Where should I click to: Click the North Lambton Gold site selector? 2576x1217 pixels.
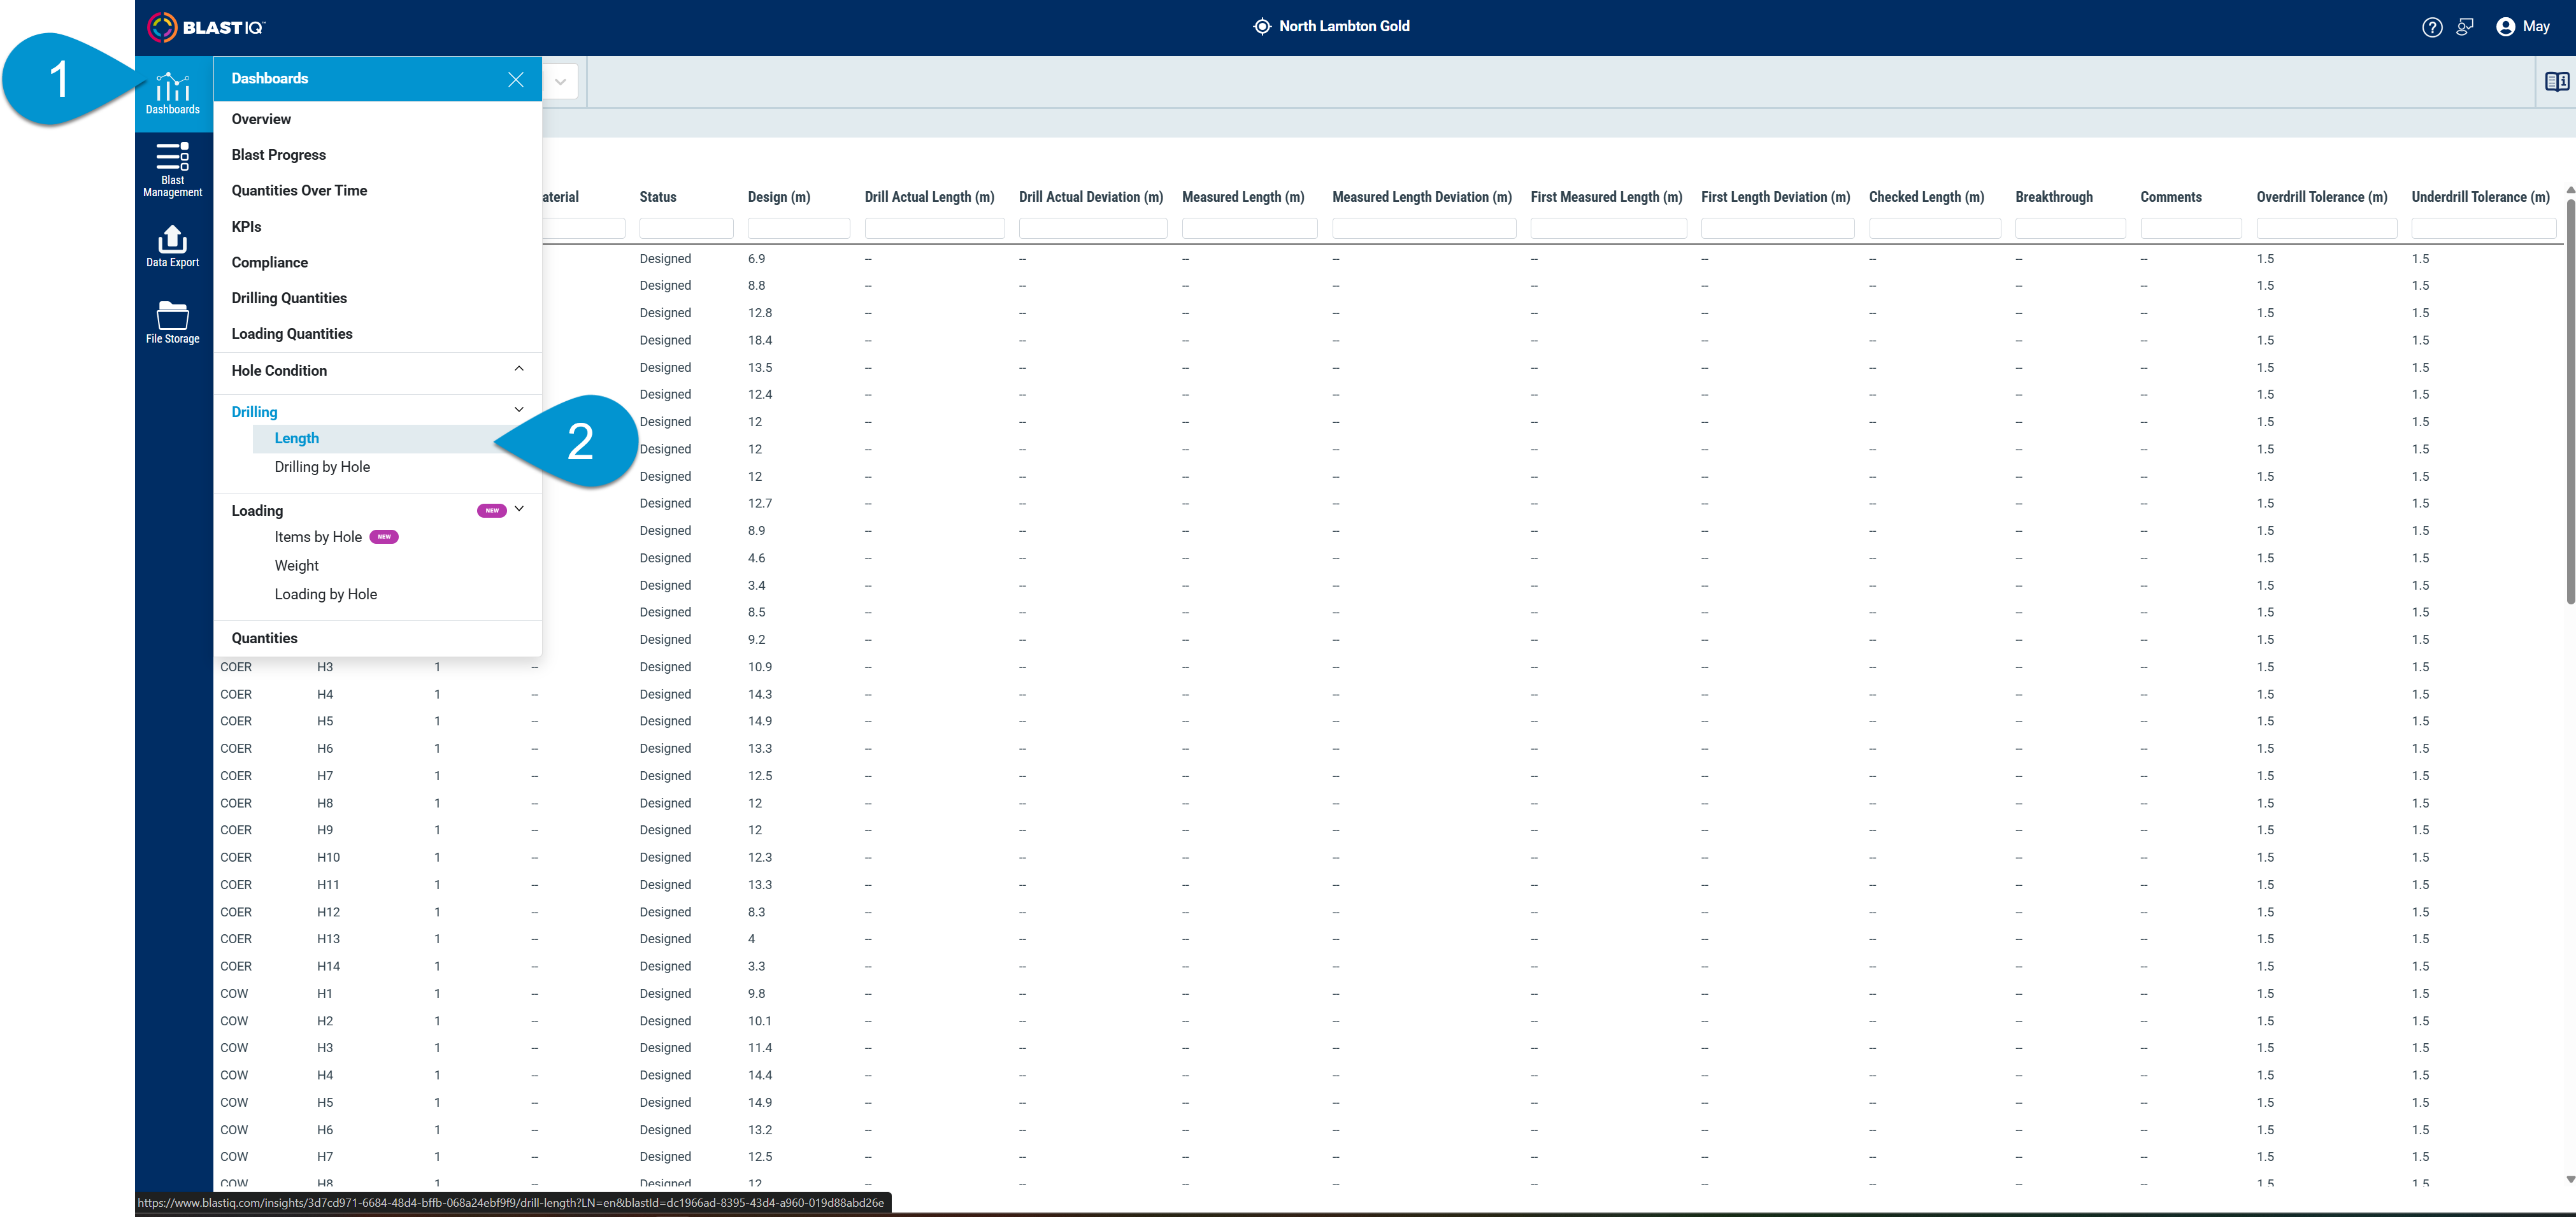1332,27
